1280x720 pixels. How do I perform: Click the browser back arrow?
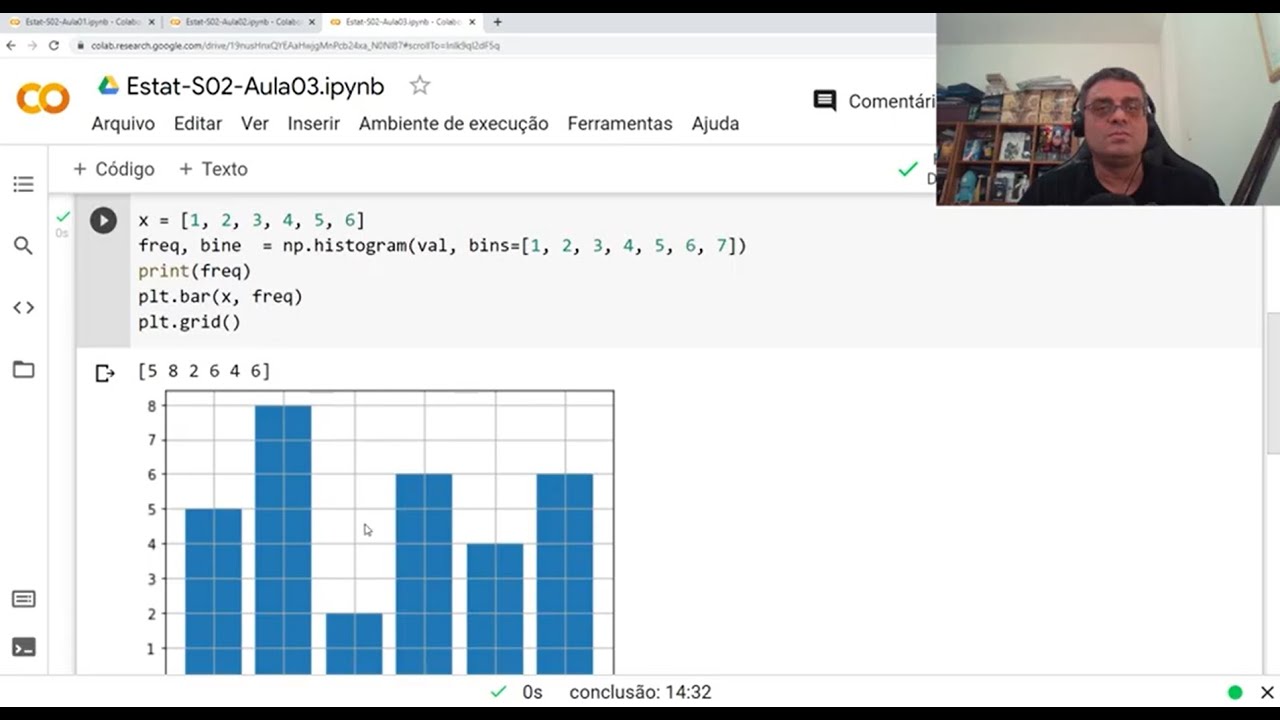(x=11, y=45)
